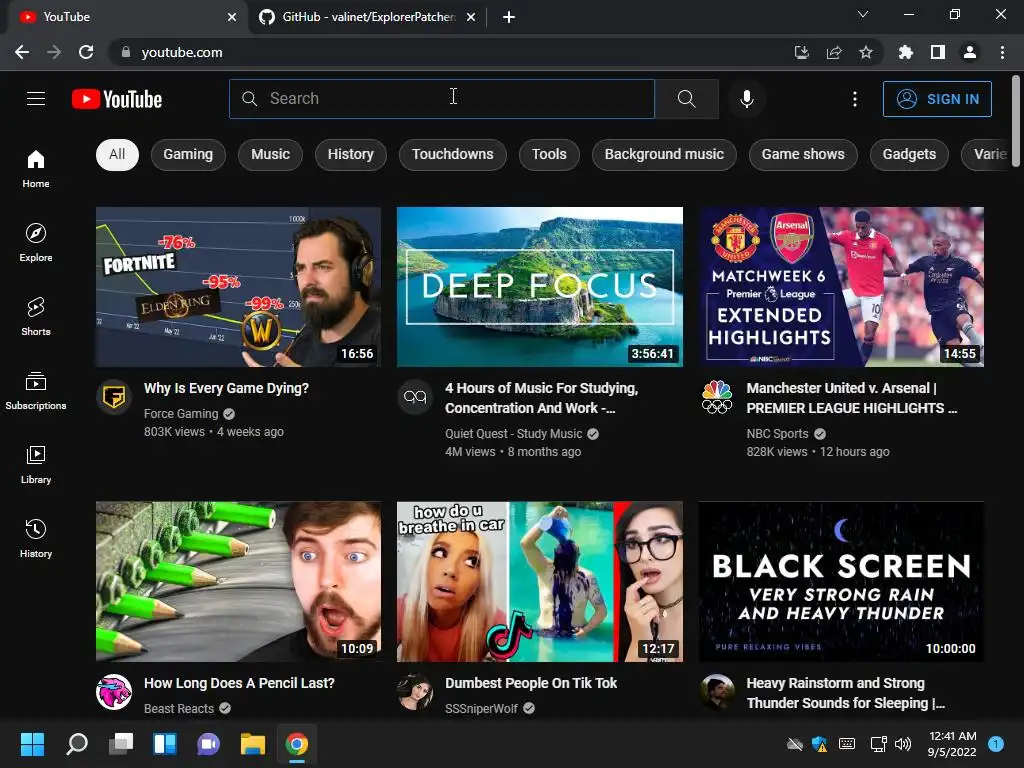Switch to the YouTube browser tab
1024x768 pixels.
tap(124, 17)
